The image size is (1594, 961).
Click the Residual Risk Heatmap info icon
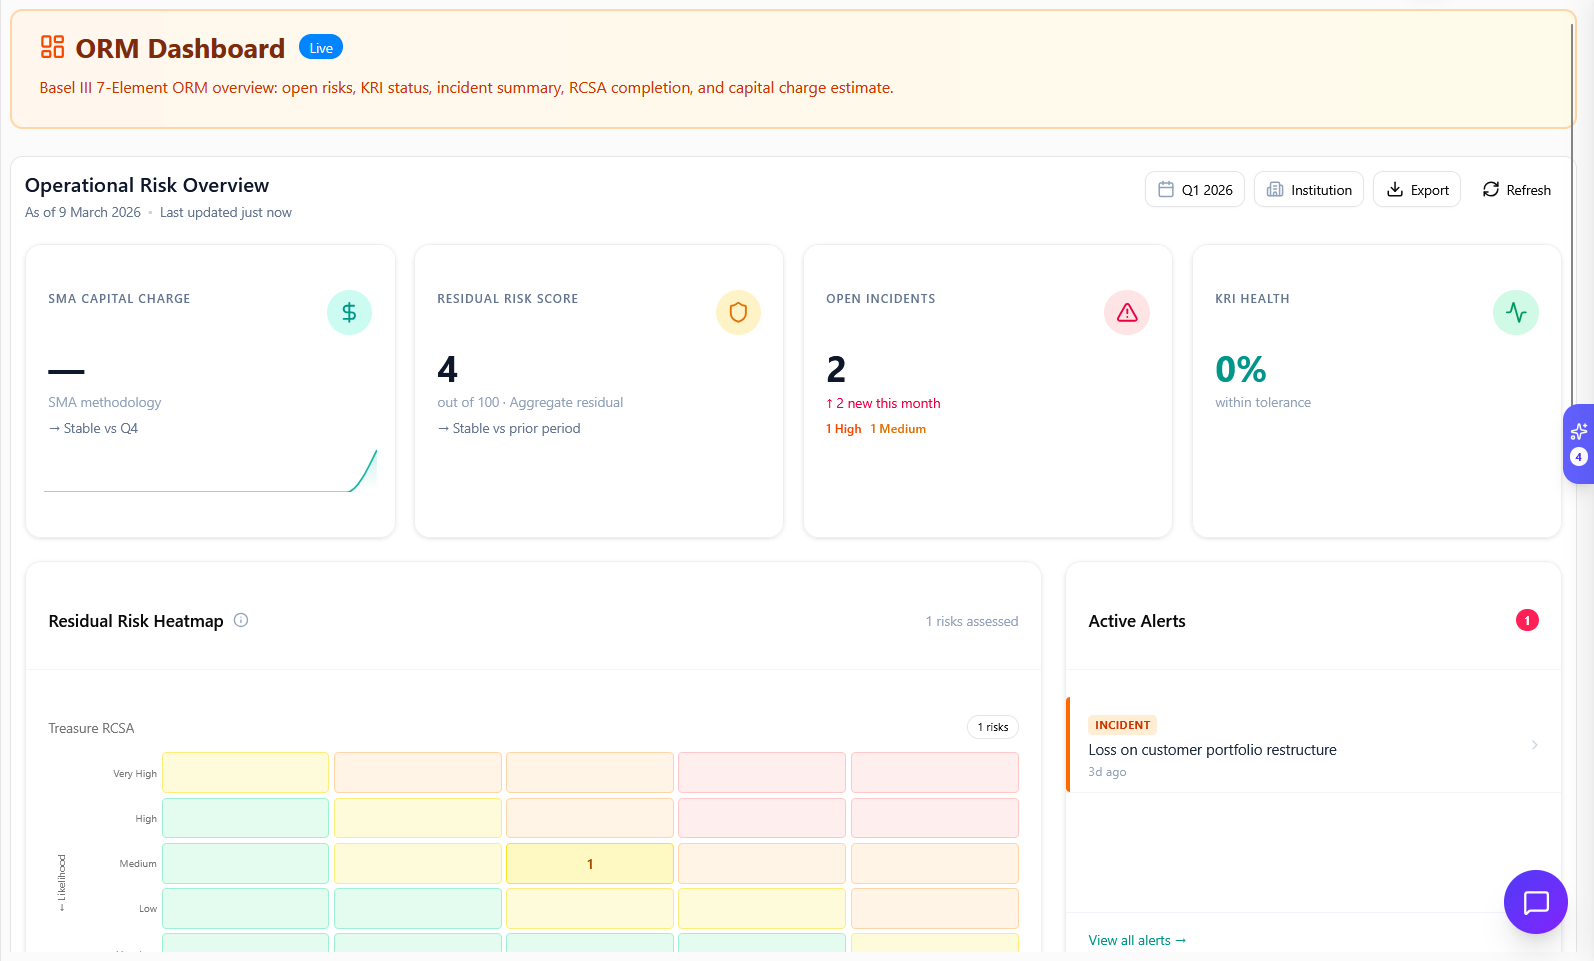tap(241, 620)
